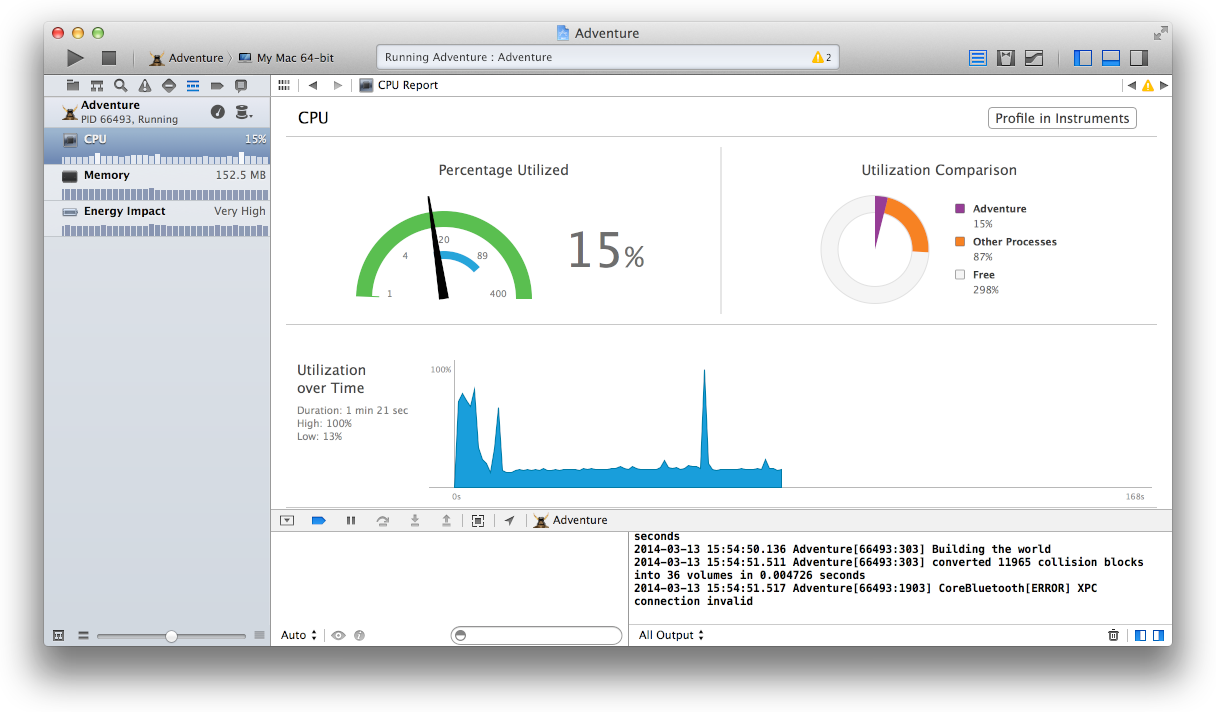Toggle the utilities panel visibility
Screen dimensions: 1216x712
click(x=1139, y=58)
